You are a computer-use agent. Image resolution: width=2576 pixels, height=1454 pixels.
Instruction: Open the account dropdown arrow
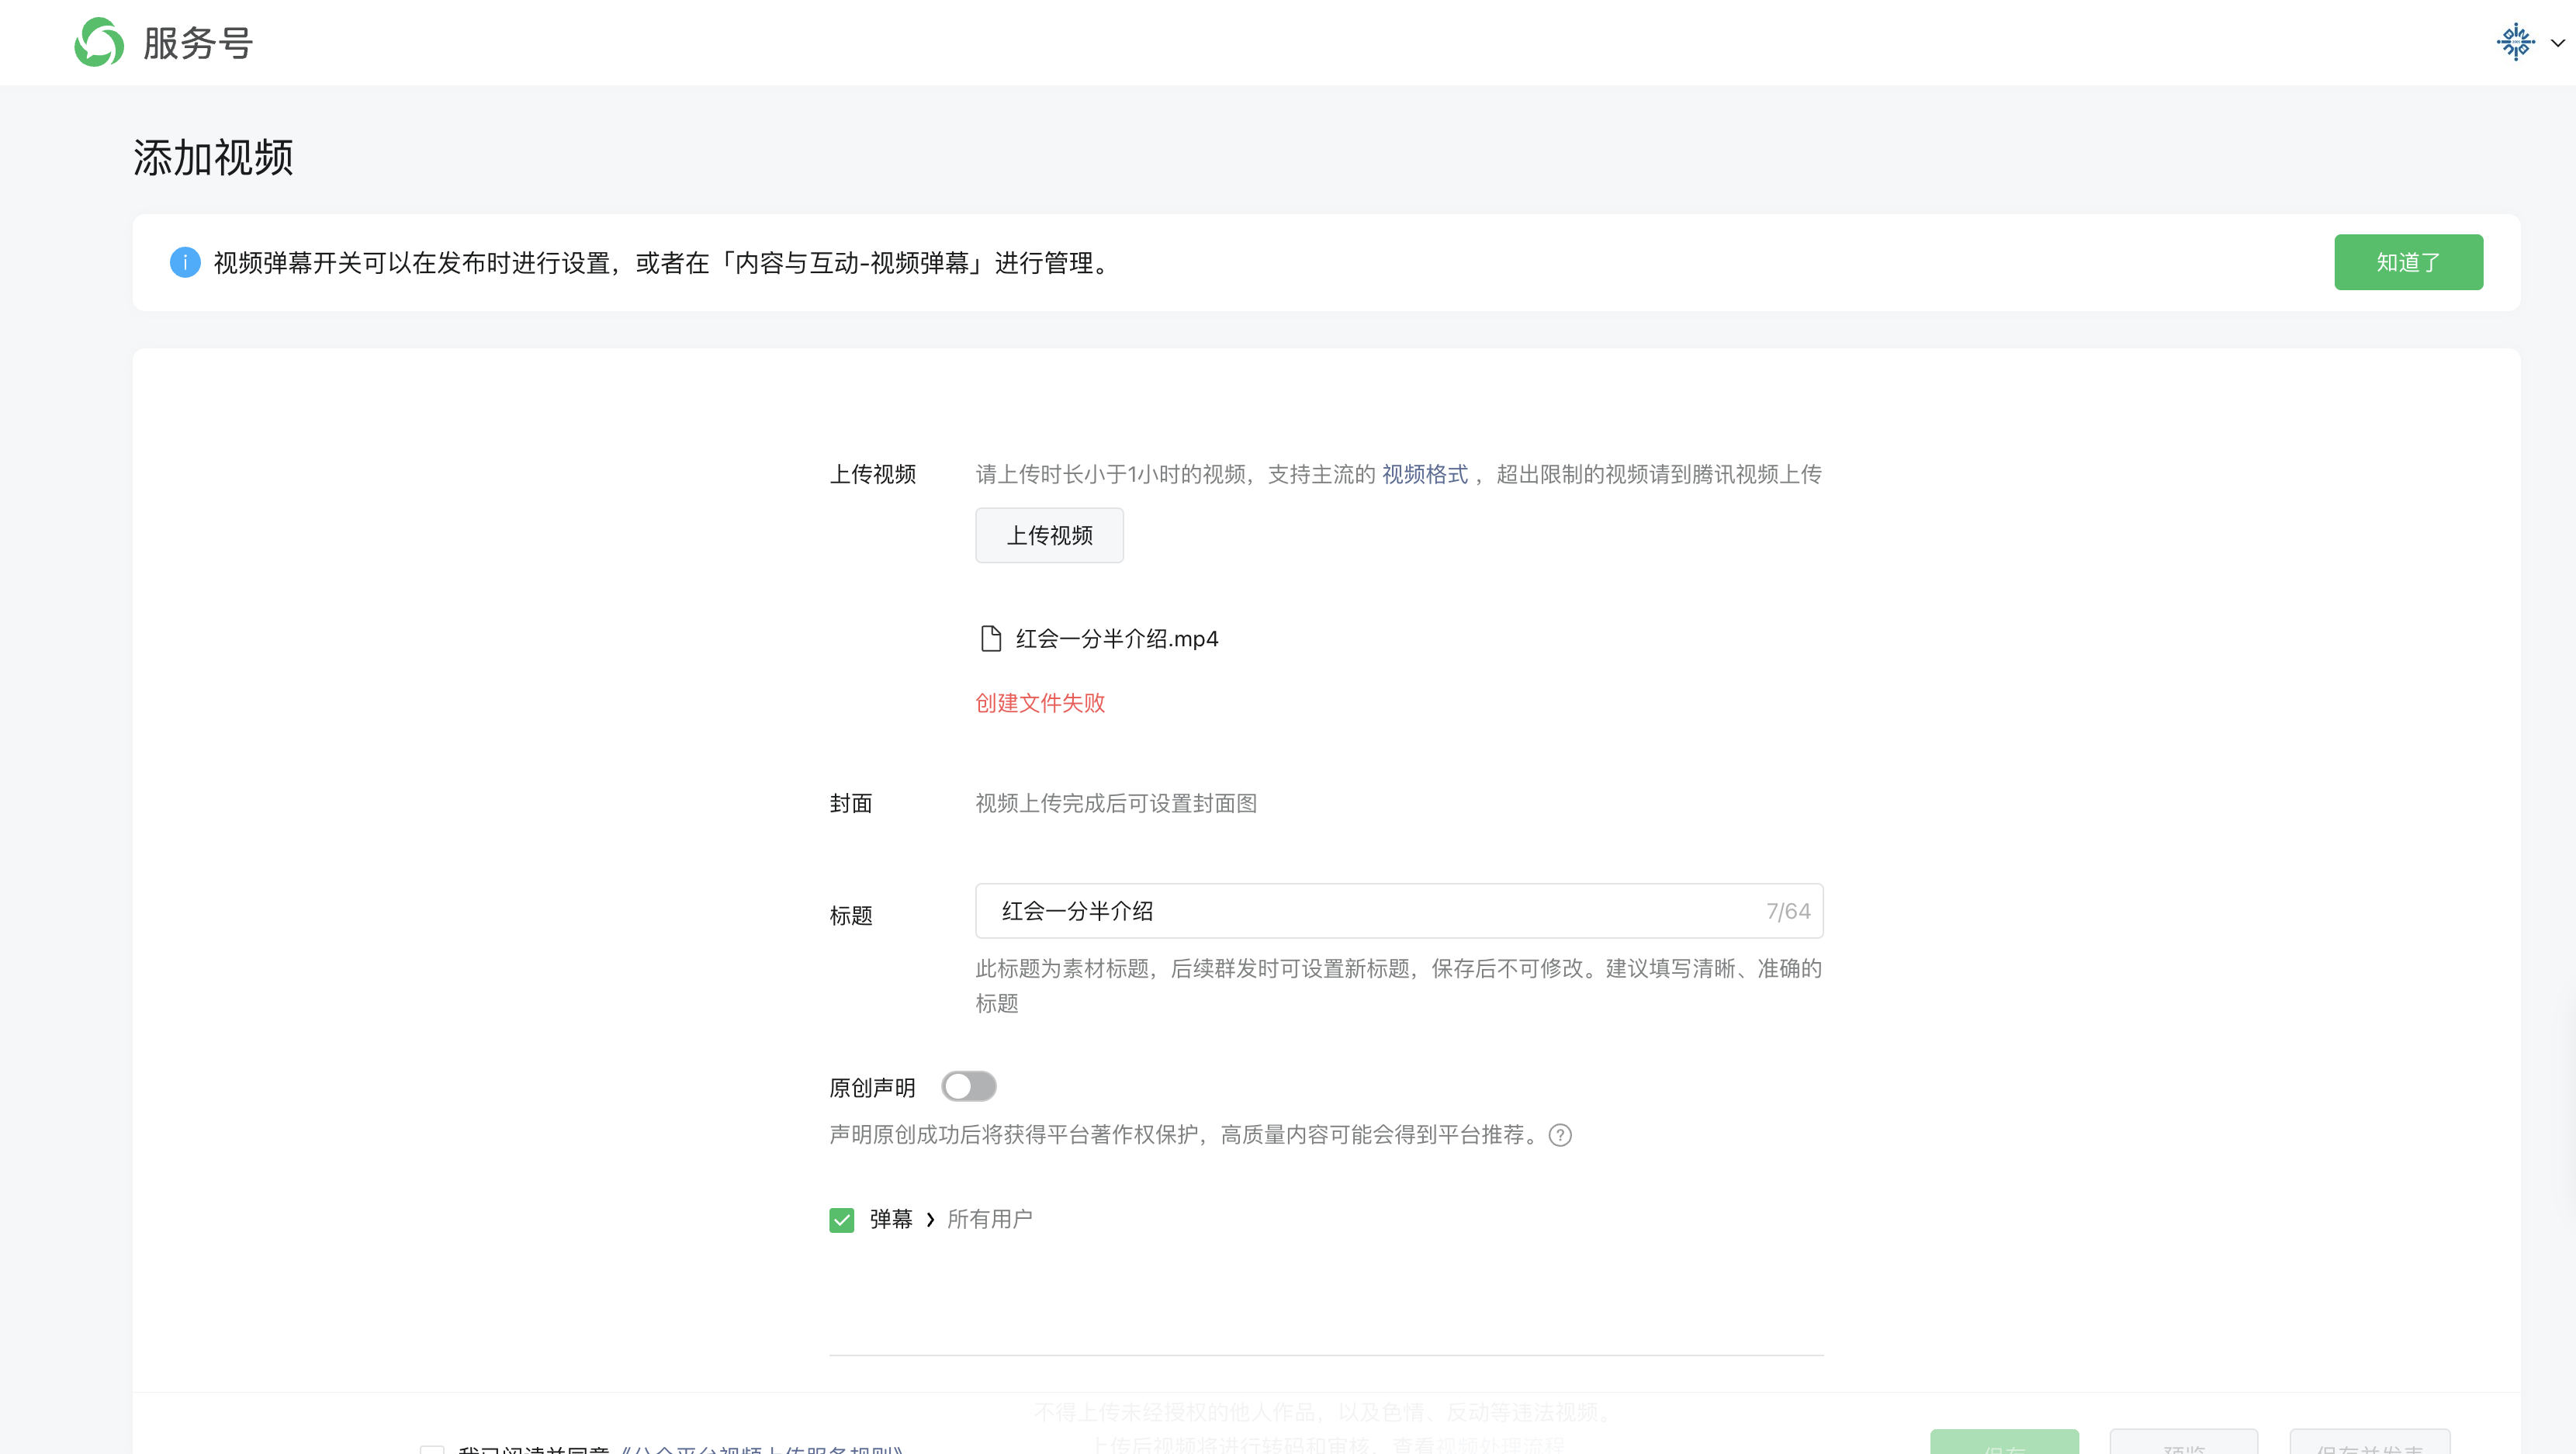[x=2558, y=43]
